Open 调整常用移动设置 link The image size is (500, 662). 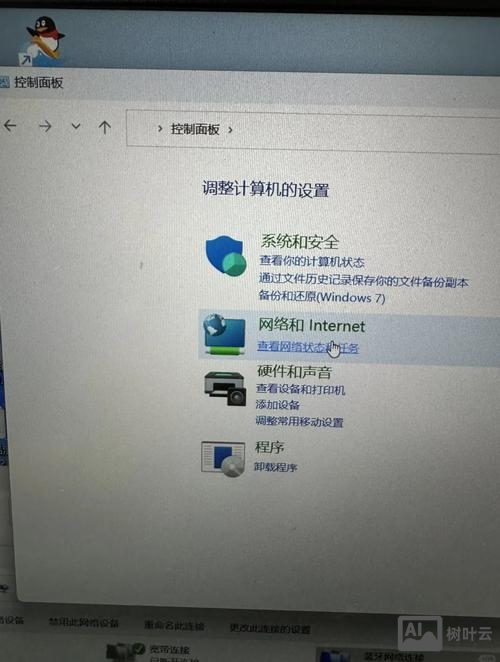pos(299,421)
